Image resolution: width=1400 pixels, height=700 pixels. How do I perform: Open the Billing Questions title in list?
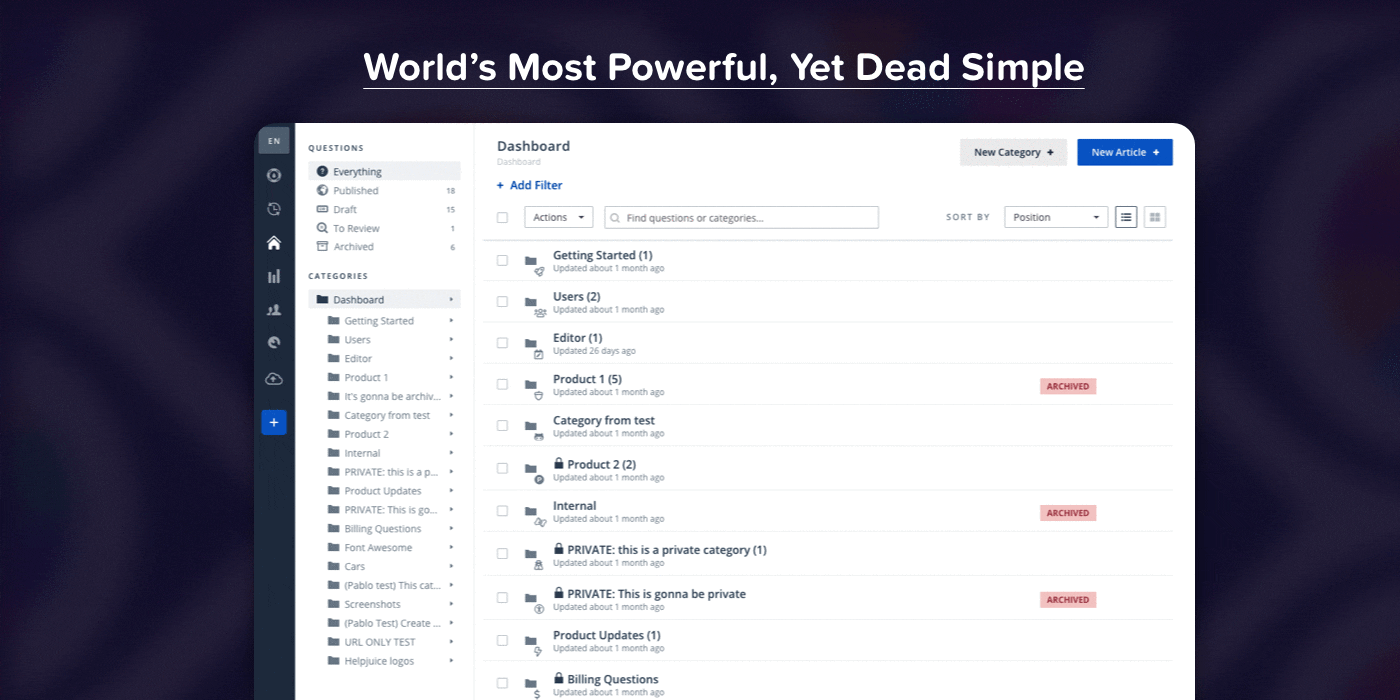tap(613, 679)
